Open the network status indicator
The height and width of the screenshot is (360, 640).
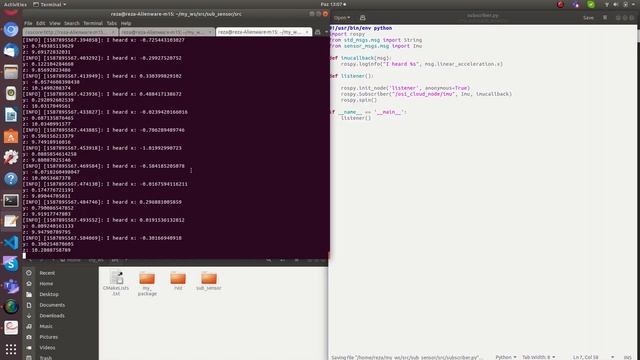[x=607, y=4]
